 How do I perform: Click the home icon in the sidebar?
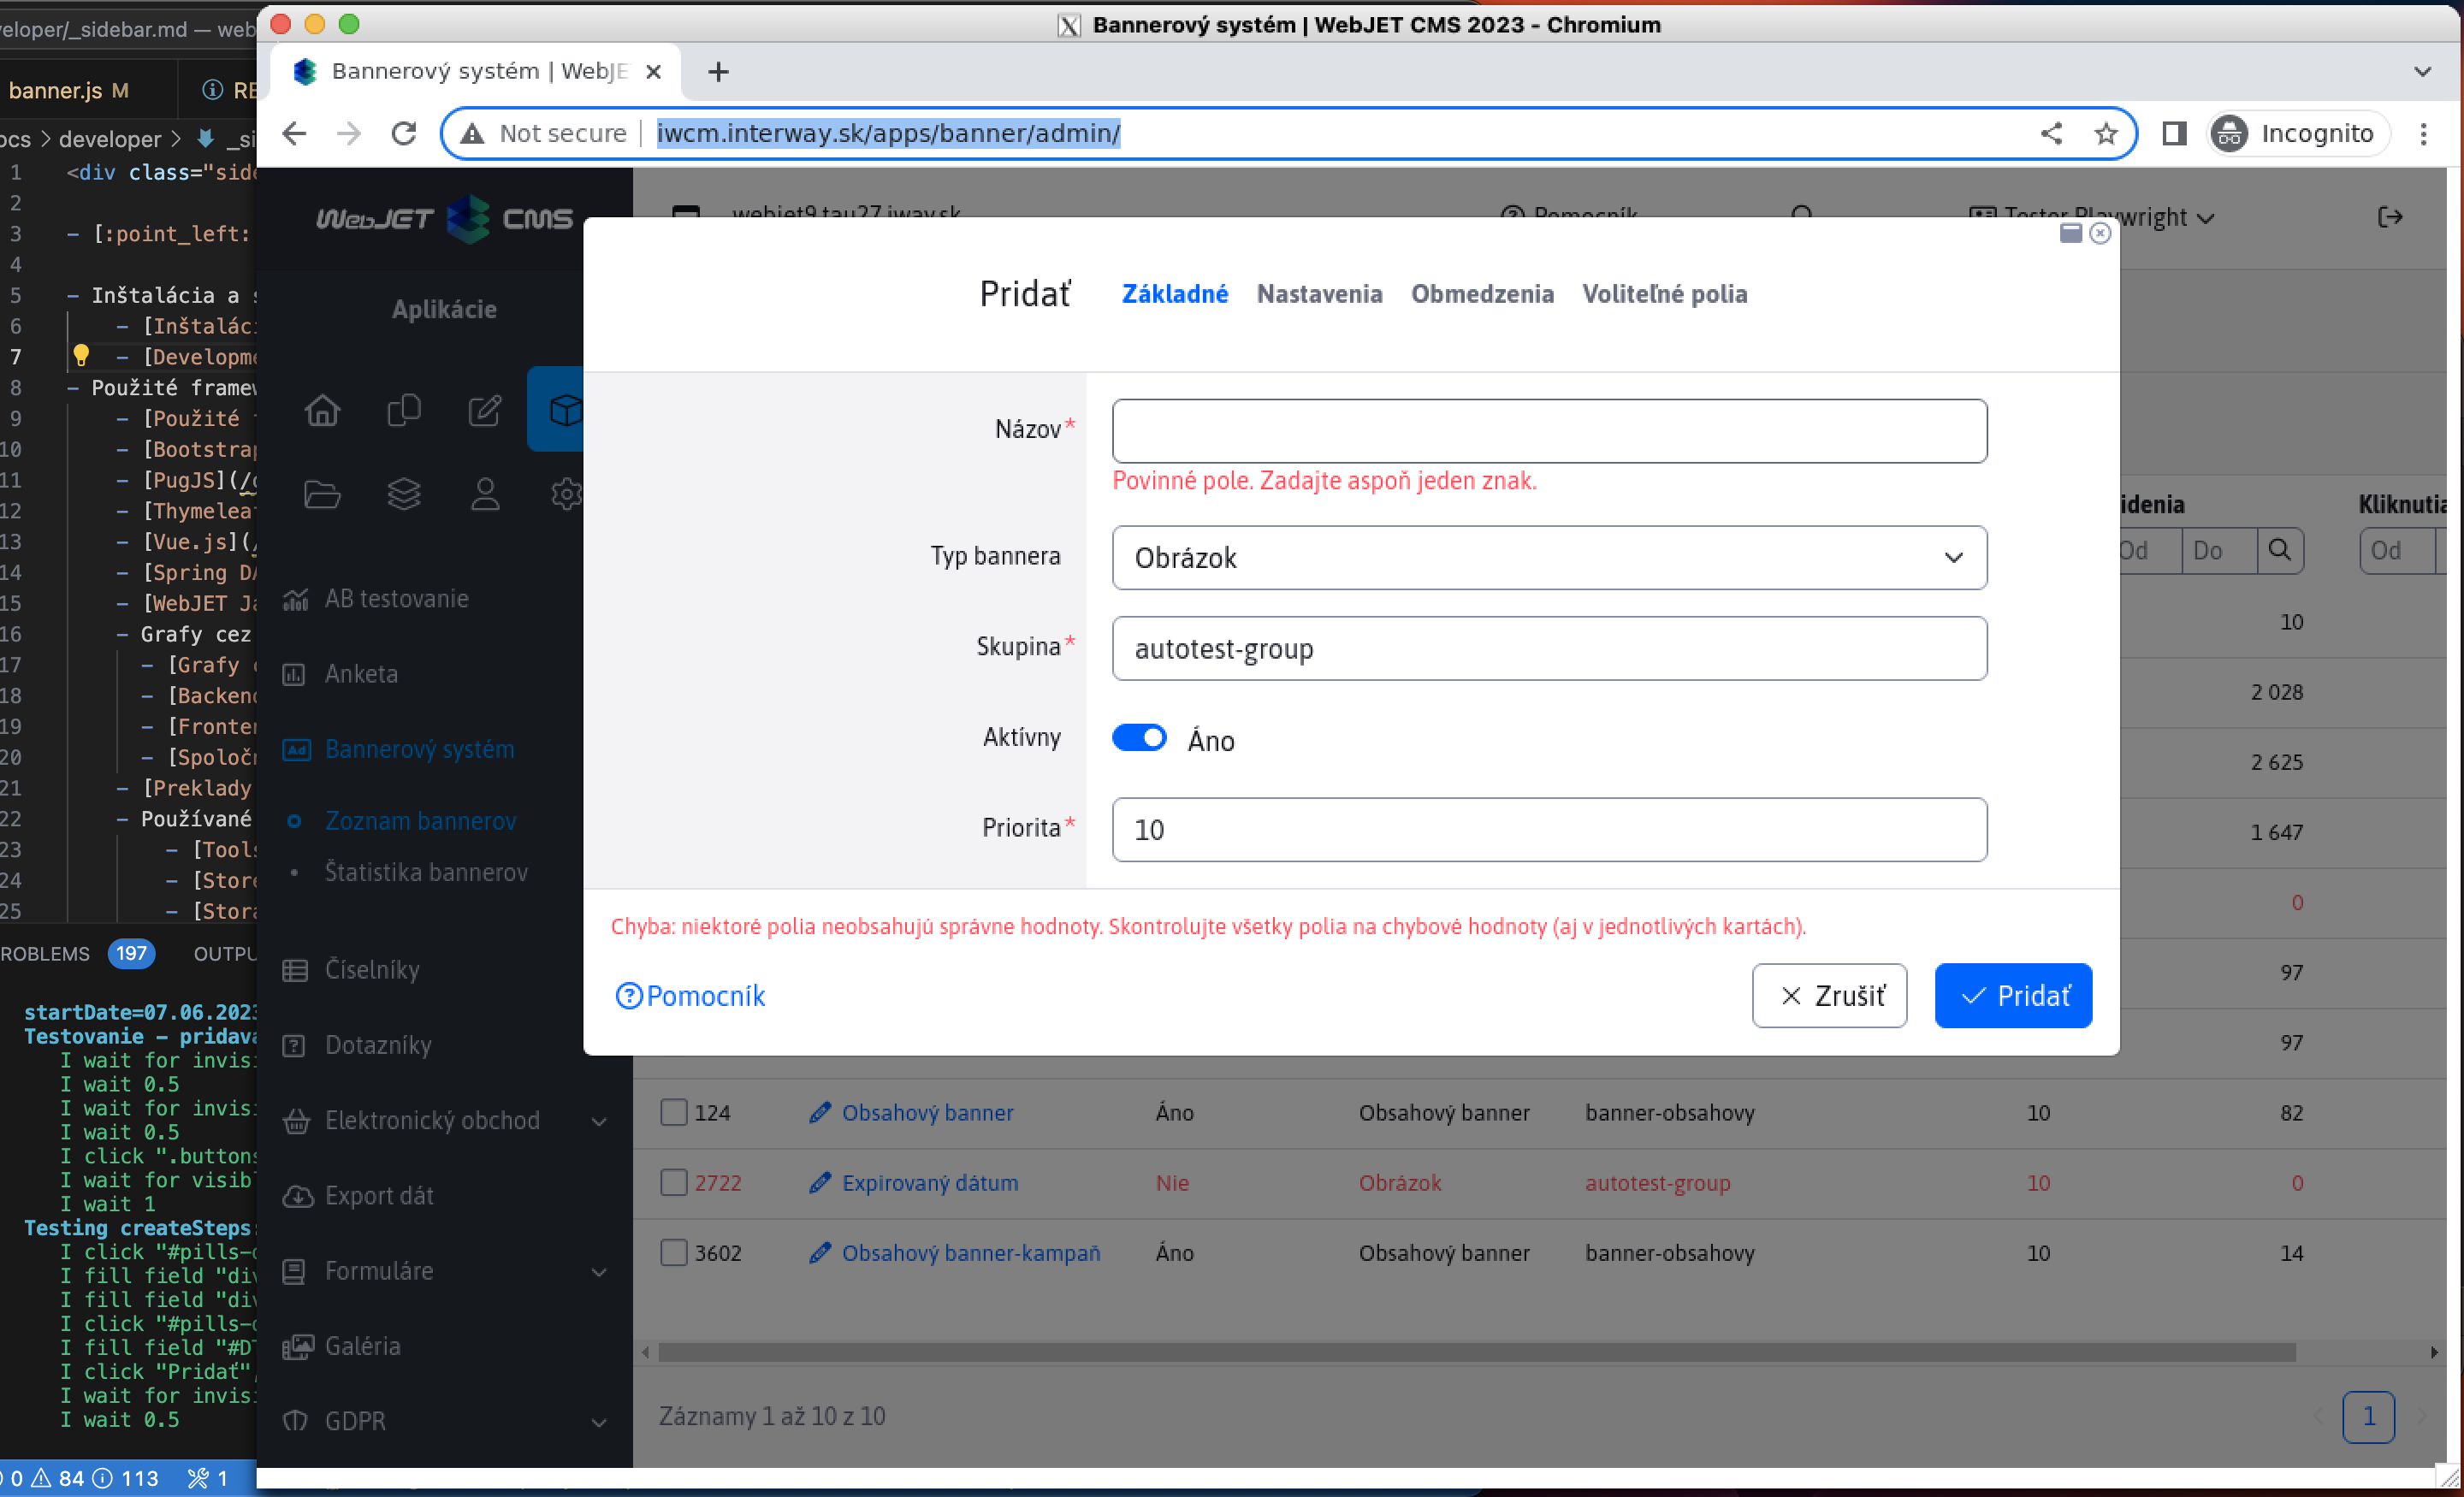[322, 410]
